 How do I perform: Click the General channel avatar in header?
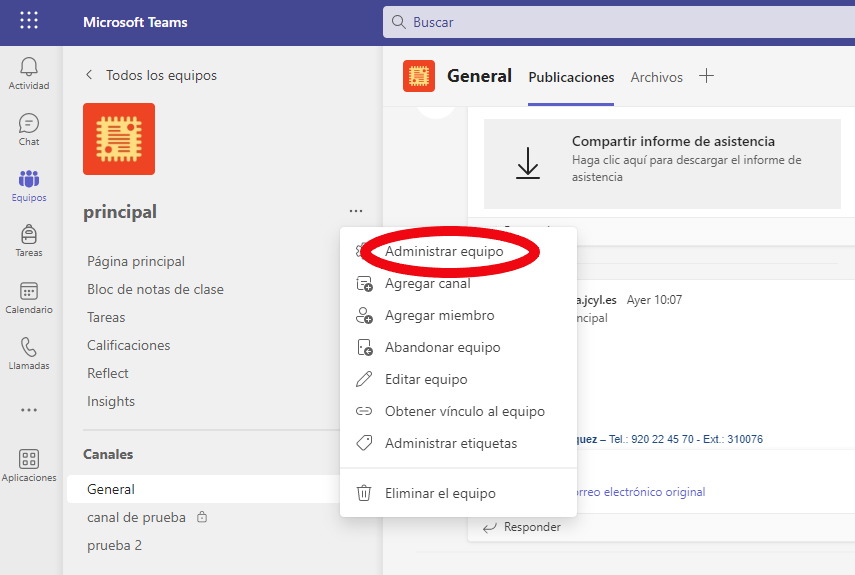tap(419, 76)
